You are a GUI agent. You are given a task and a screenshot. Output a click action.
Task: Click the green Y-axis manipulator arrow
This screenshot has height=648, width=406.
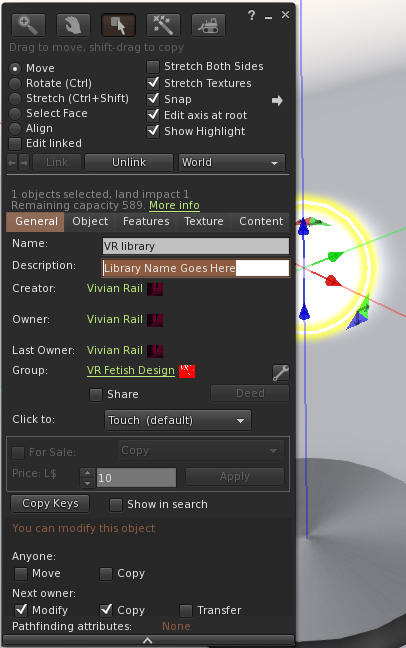pos(336,257)
